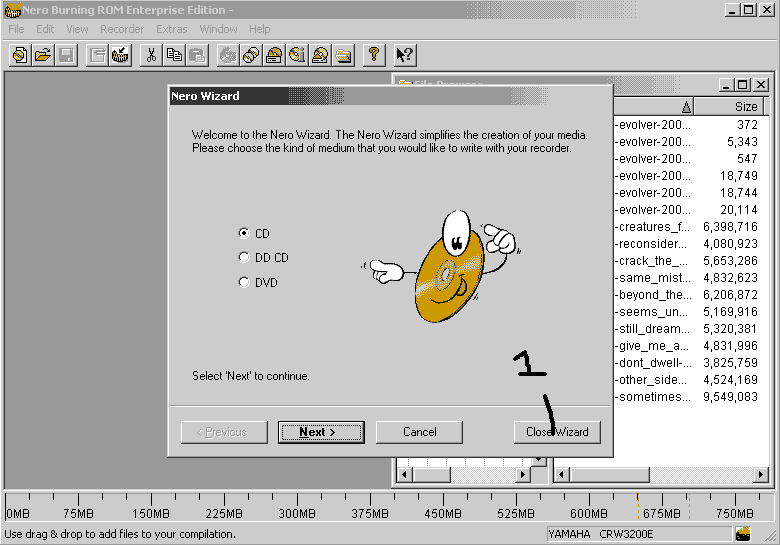Click the 375MB mark on the capacity ruler
The image size is (780, 545).
coord(370,513)
